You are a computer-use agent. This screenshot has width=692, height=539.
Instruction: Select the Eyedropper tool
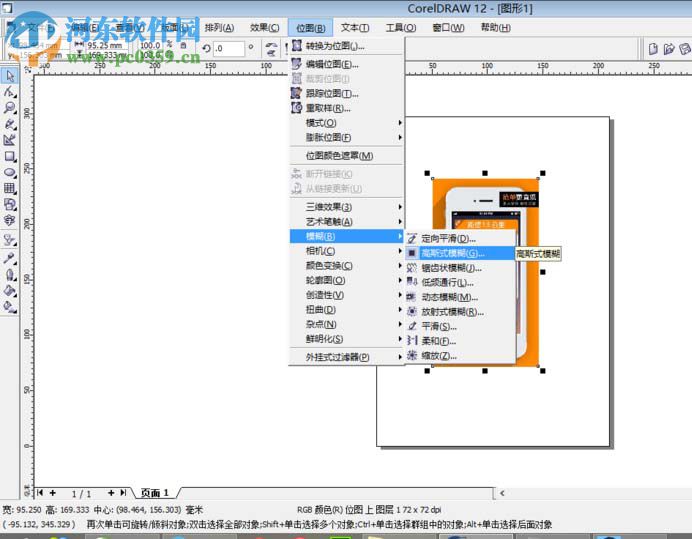[x=10, y=258]
